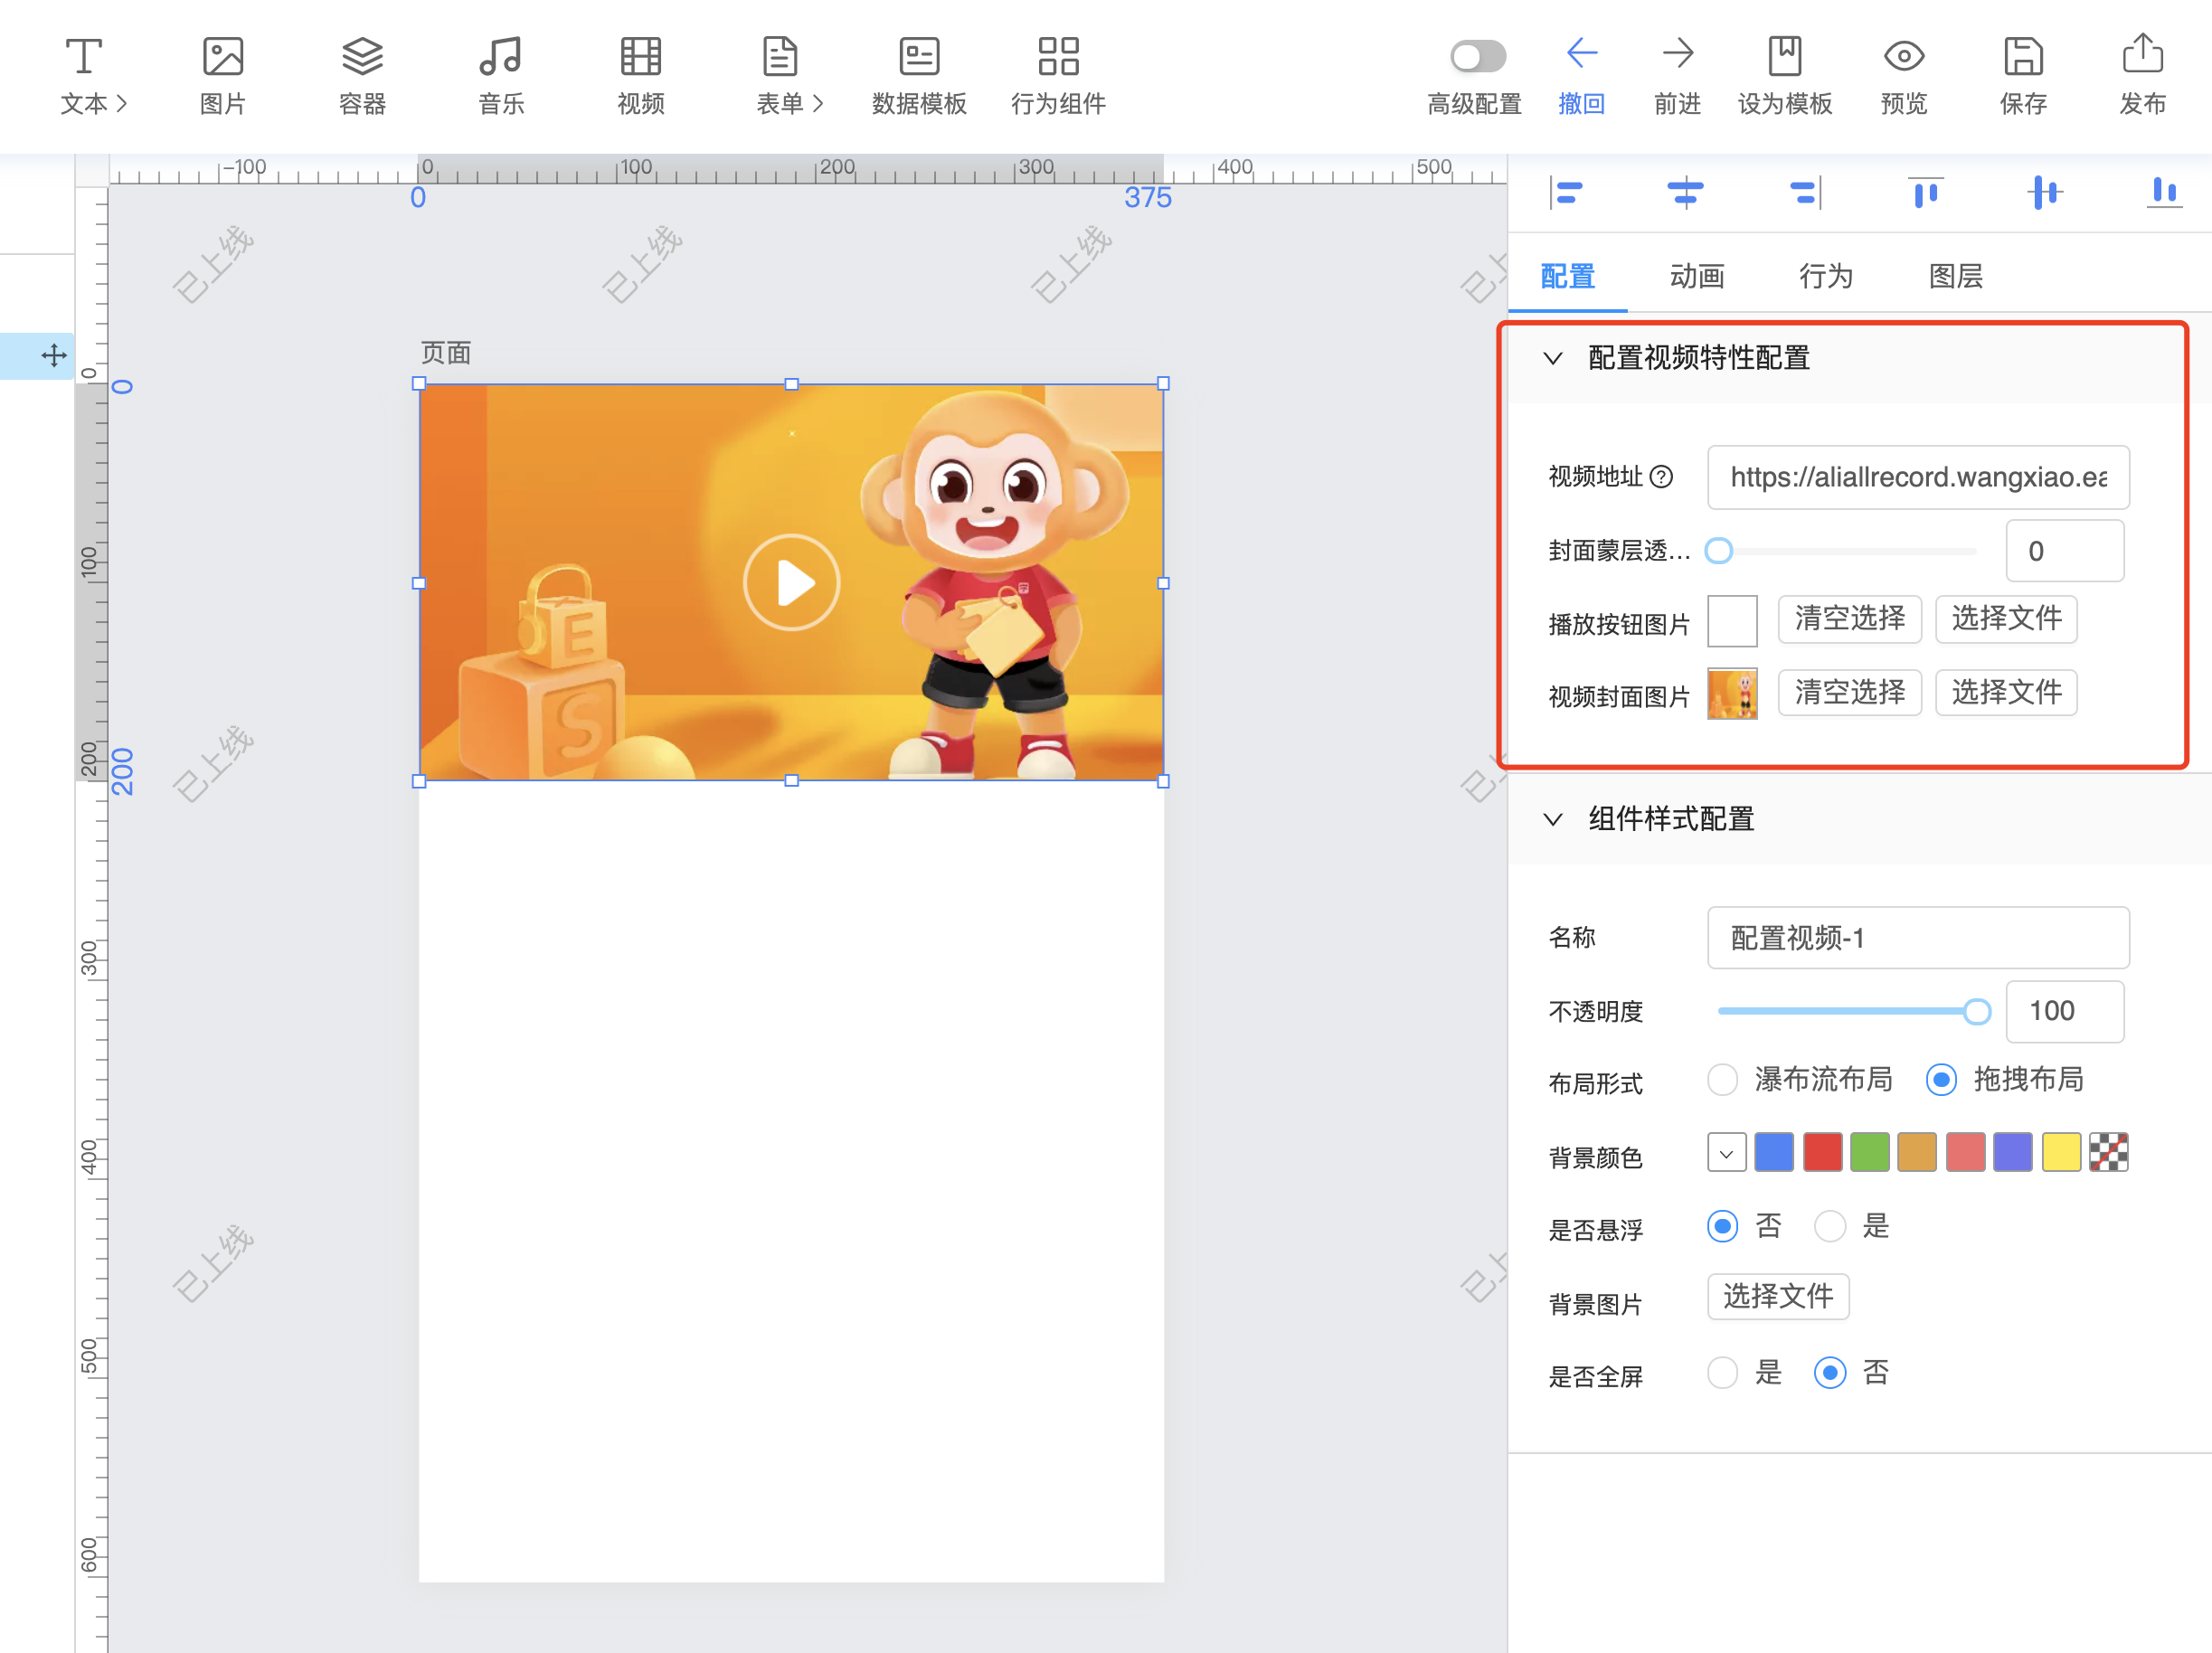
Task: Click the 撤回 undo arrow
Action: (x=1581, y=54)
